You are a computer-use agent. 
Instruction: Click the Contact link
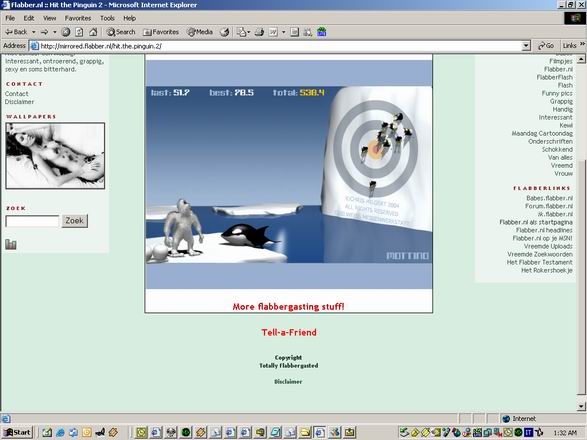pyautogui.click(x=16, y=94)
